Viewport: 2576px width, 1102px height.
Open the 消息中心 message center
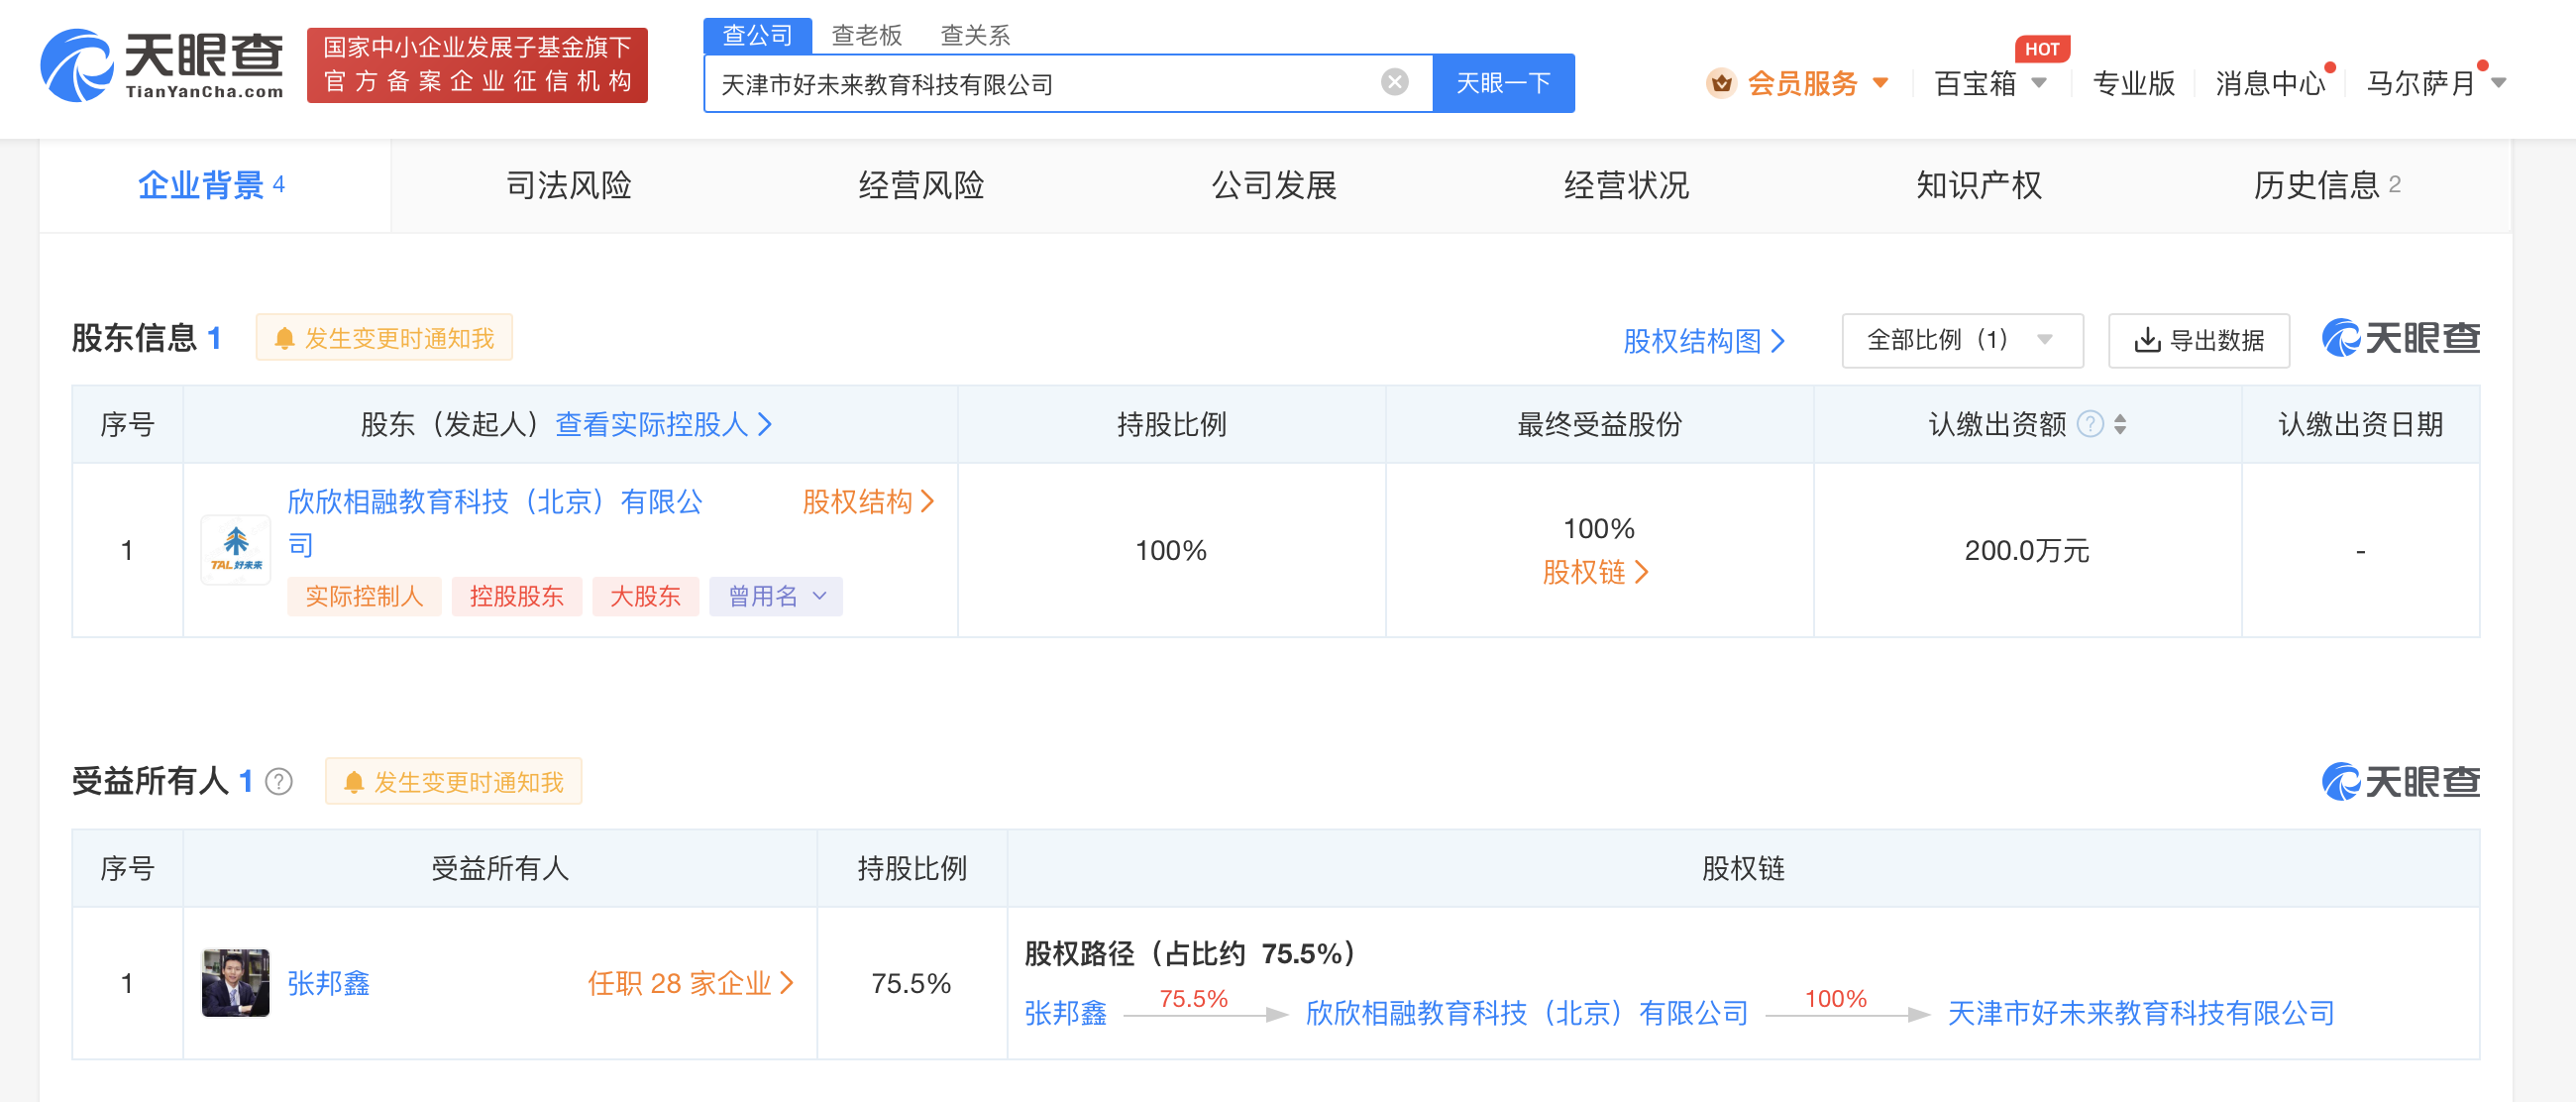[2270, 83]
